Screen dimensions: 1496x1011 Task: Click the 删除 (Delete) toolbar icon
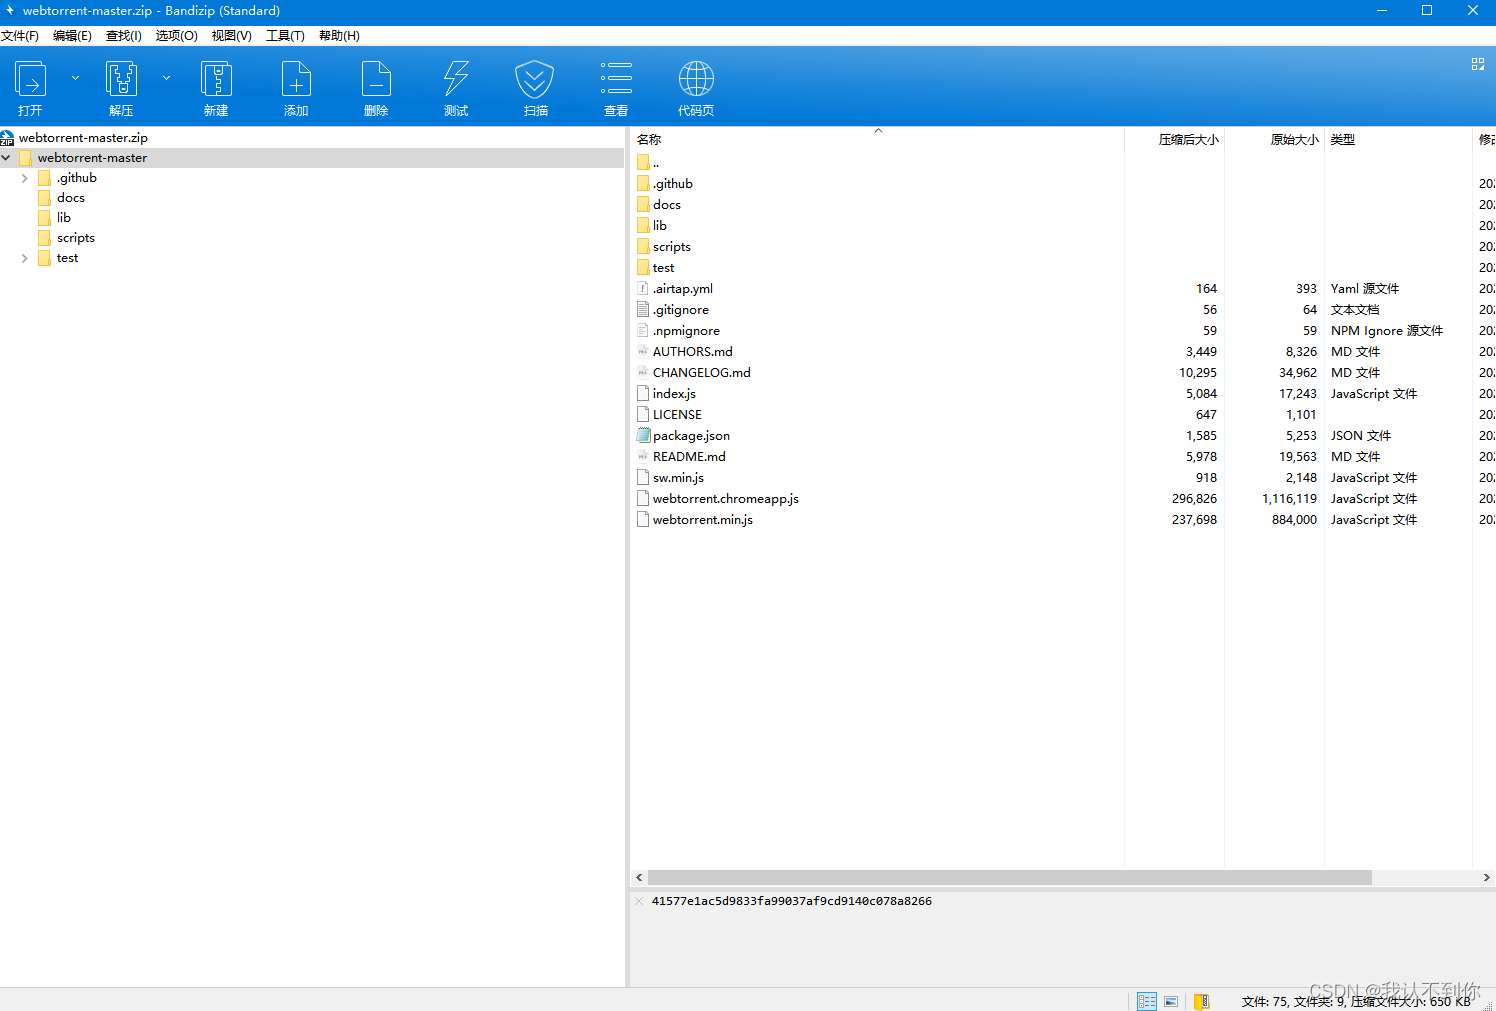pos(376,80)
